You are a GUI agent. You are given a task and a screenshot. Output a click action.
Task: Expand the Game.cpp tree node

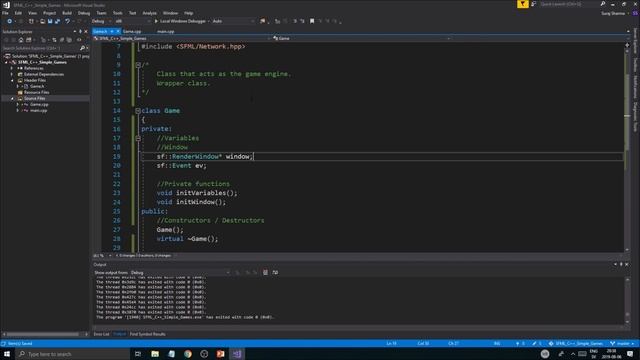(x=18, y=104)
